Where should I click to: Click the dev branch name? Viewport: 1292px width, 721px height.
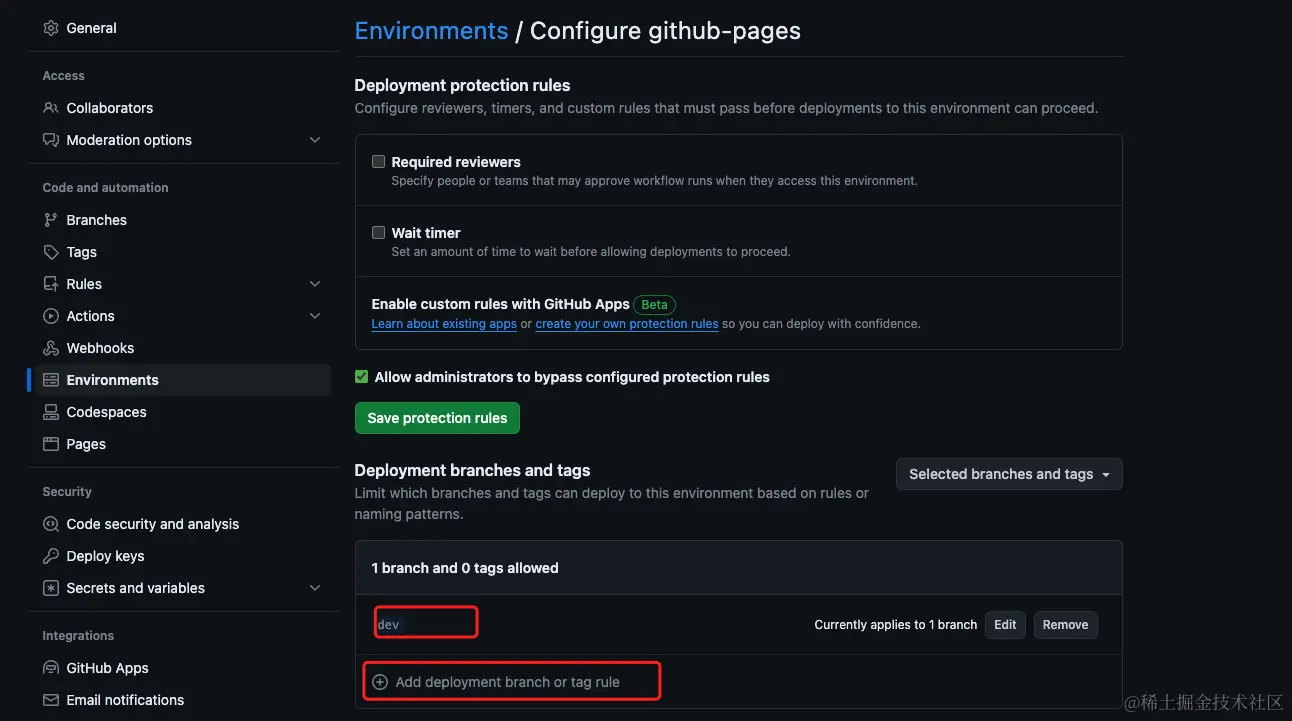(x=388, y=625)
